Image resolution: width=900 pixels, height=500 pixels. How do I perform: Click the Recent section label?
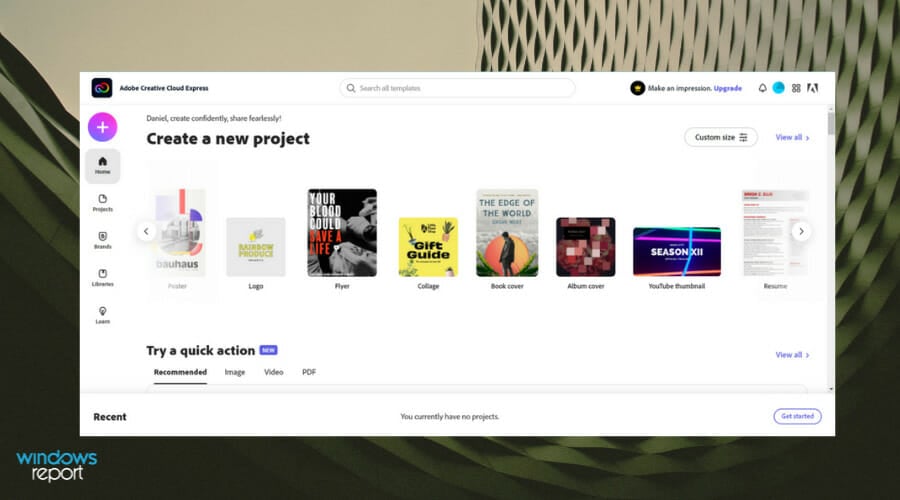(110, 417)
